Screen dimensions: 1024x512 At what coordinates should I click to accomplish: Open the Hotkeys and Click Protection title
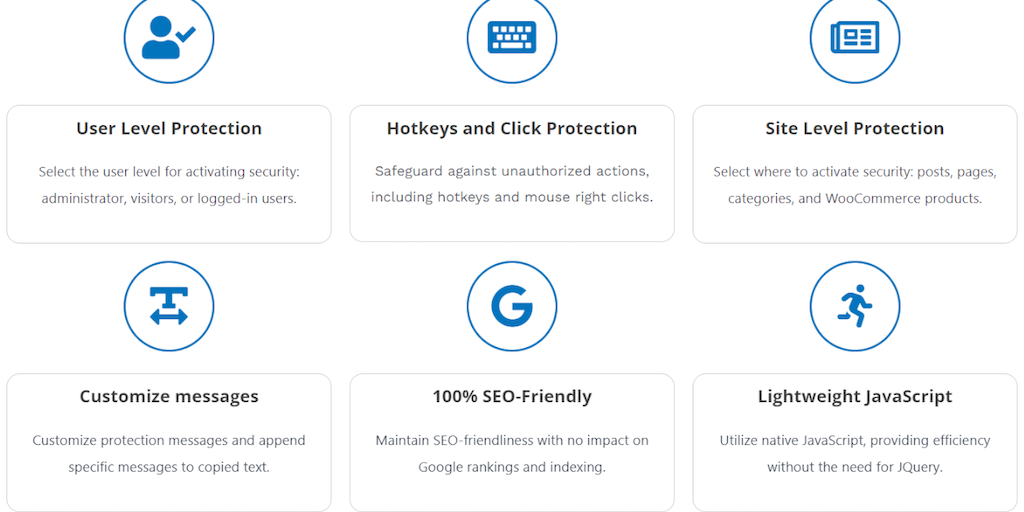512,128
